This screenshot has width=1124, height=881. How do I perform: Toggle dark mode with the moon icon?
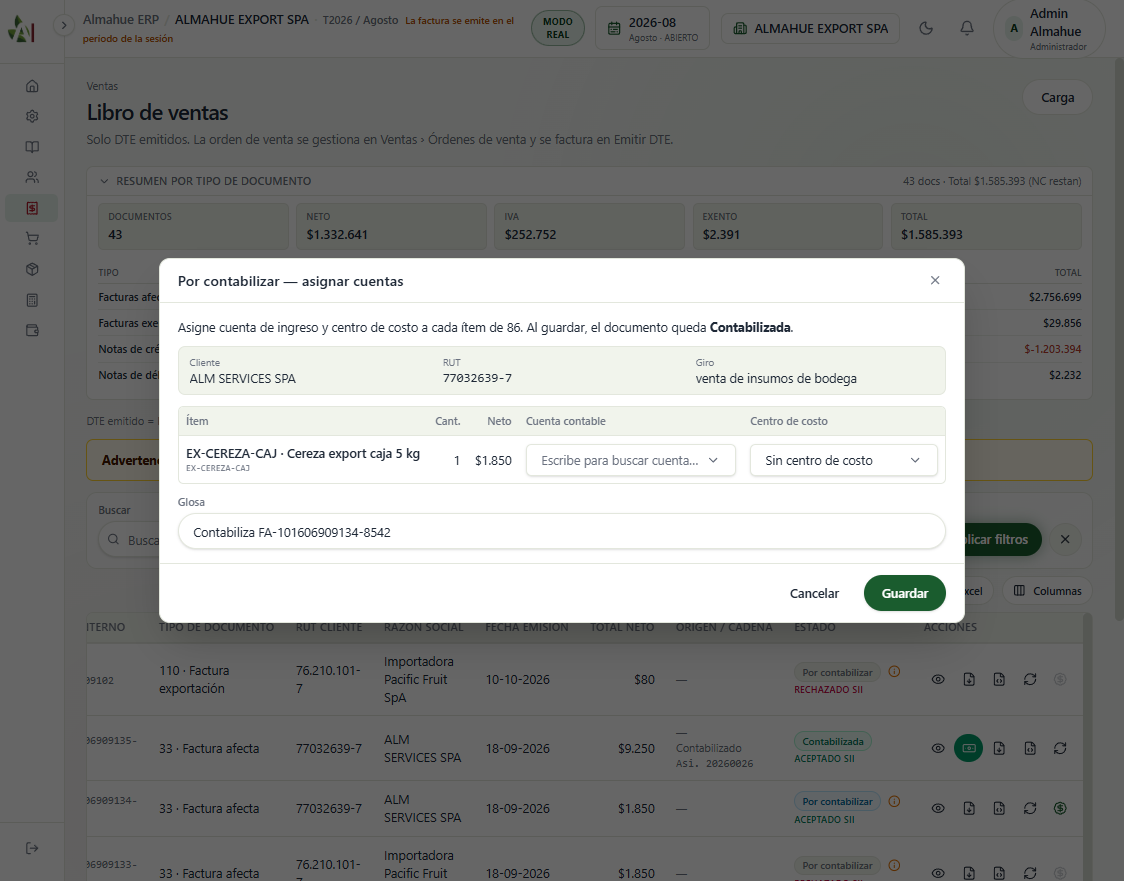click(x=926, y=29)
